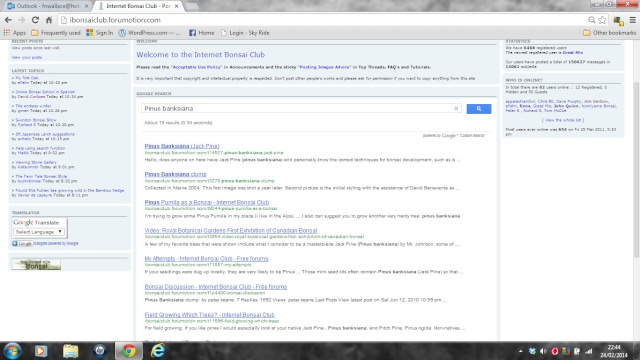
Task: Clear the search box with the X
Action: [456, 109]
